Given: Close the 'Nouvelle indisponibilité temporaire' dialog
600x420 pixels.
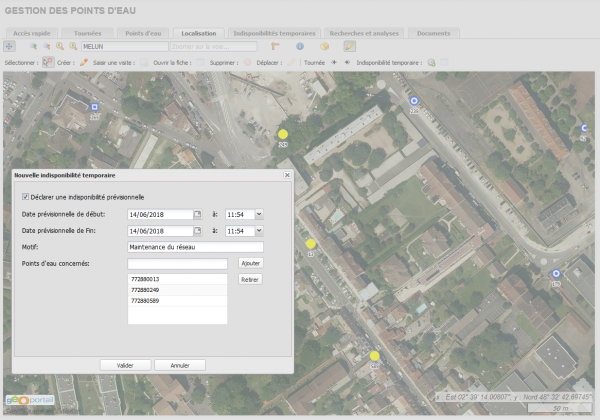Looking at the screenshot, I should (287, 175).
